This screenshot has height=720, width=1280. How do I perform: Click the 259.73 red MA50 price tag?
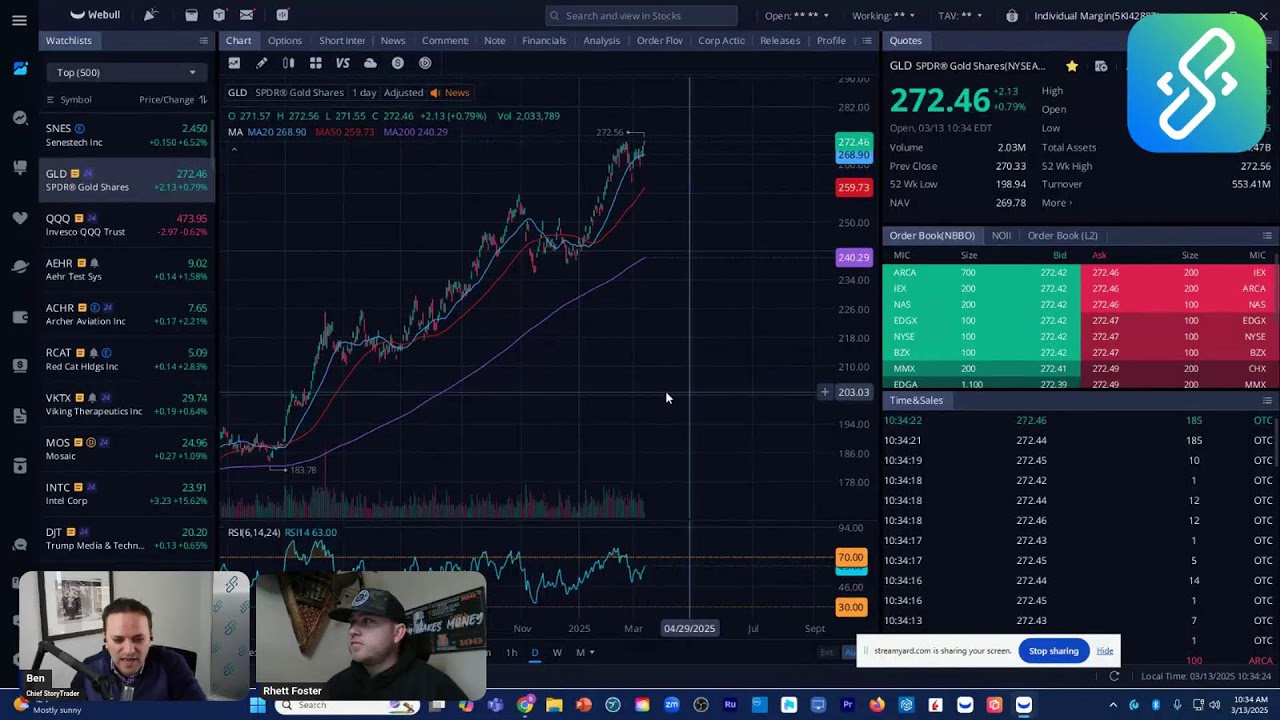click(x=854, y=188)
